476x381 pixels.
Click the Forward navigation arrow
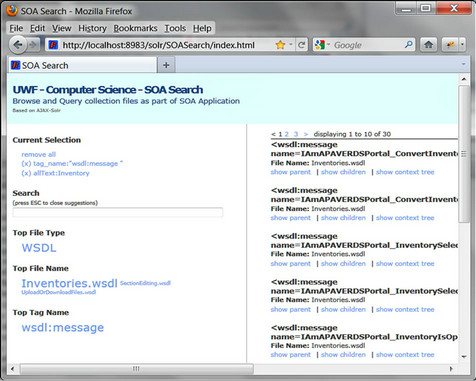pos(33,45)
